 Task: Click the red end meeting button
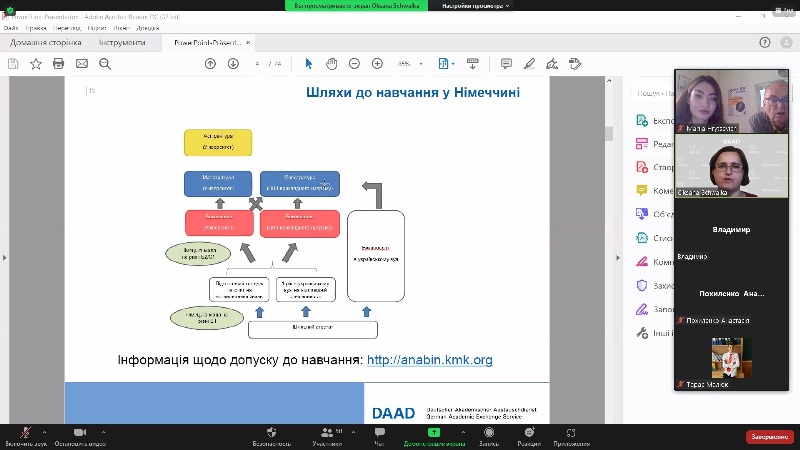pyautogui.click(x=769, y=436)
